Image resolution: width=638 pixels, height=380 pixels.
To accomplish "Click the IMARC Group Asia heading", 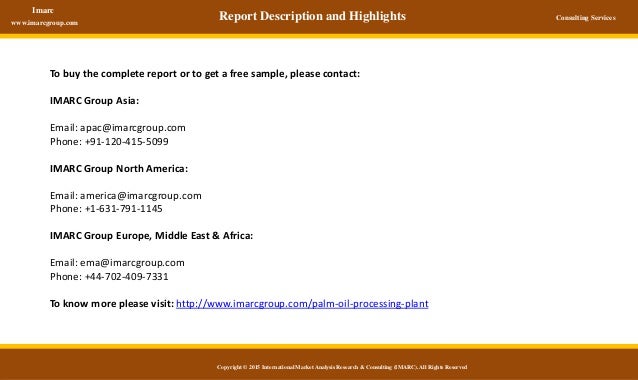I will 94,100.
